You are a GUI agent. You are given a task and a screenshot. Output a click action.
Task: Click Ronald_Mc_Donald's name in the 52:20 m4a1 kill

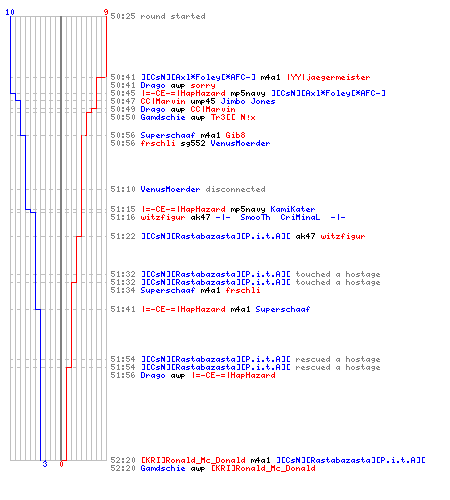click(193, 460)
